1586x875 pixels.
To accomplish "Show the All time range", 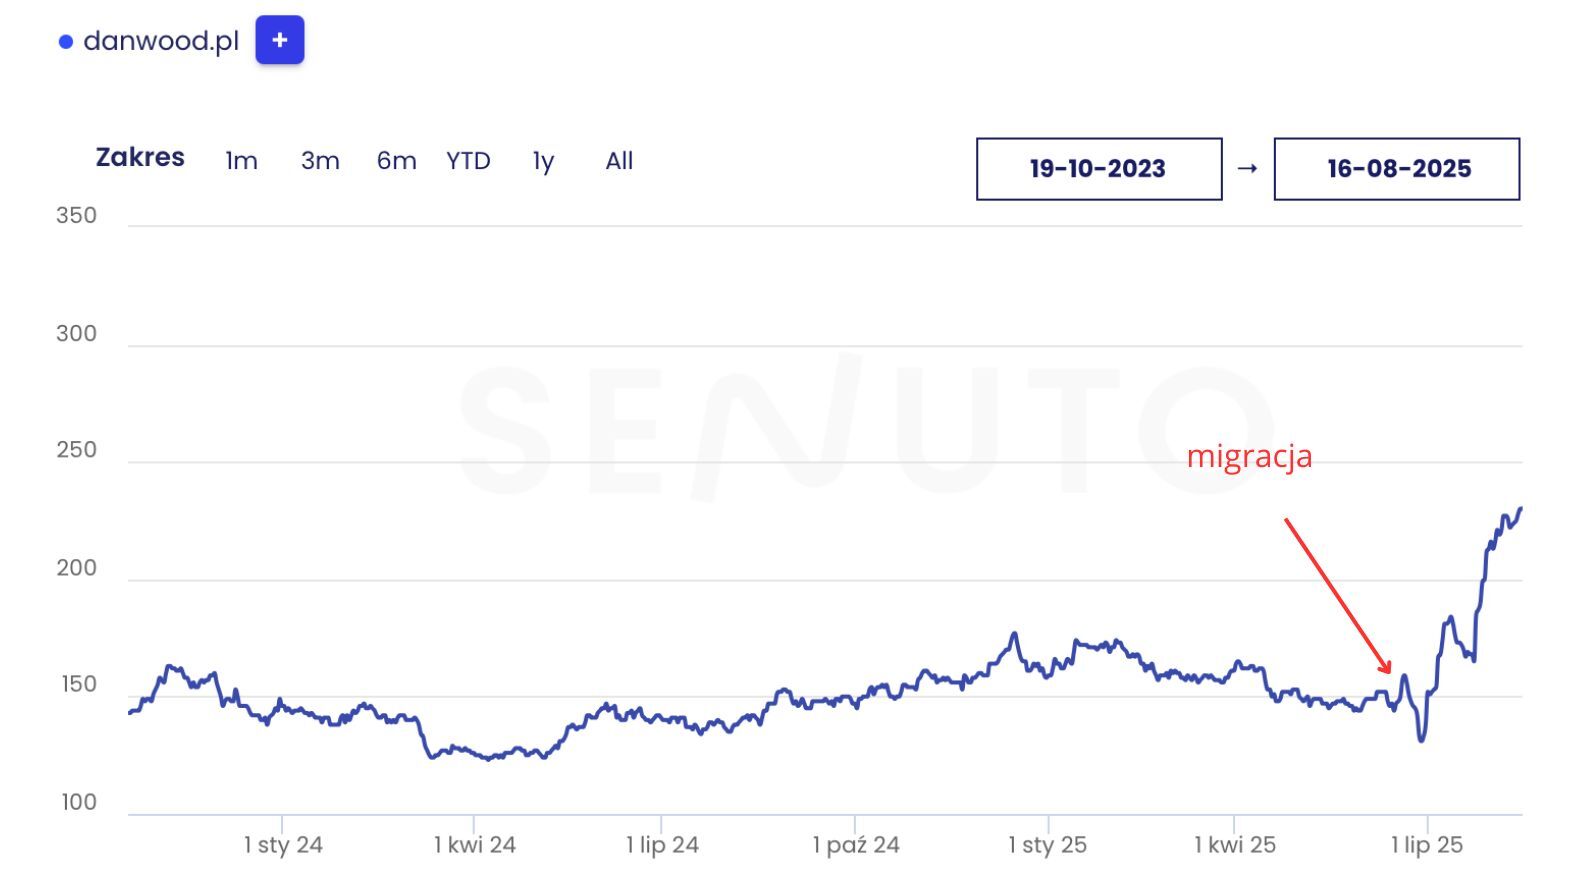I will pyautogui.click(x=619, y=161).
